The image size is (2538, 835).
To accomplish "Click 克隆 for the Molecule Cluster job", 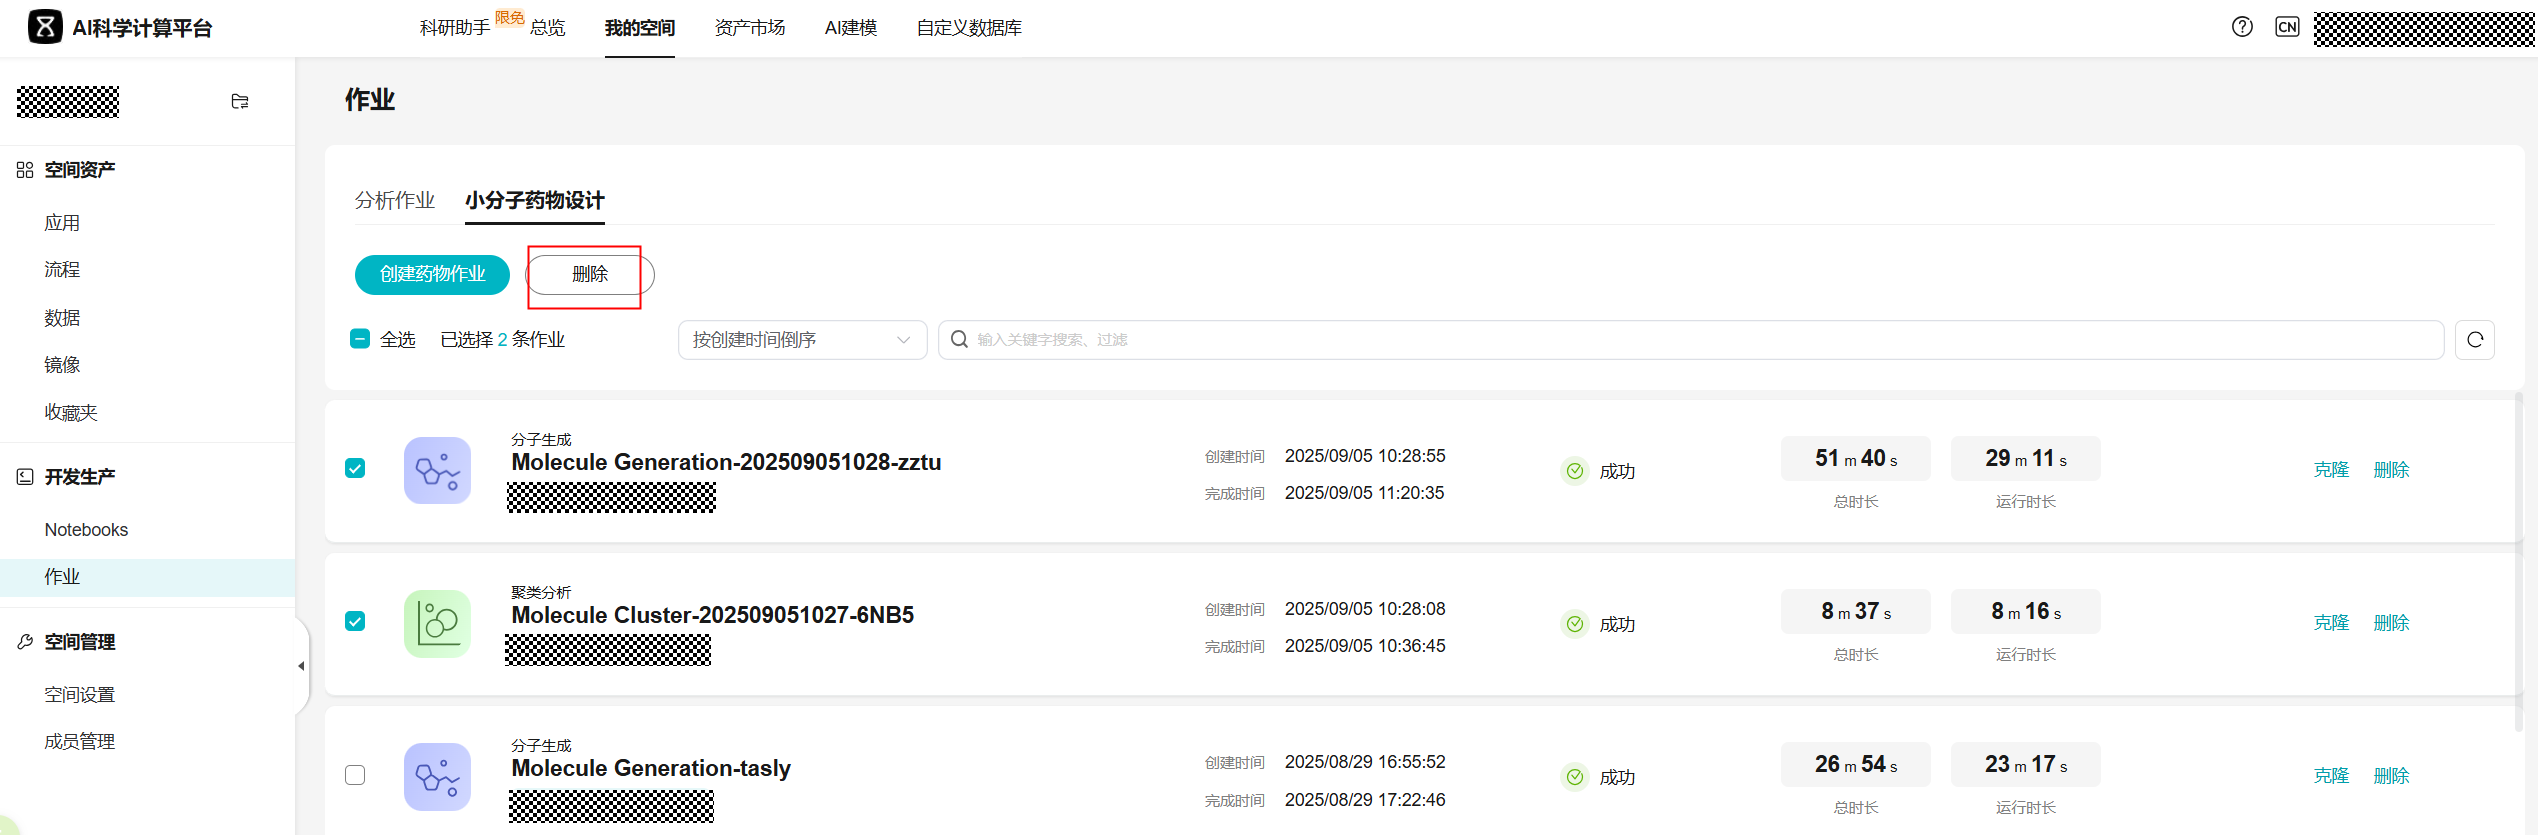I will tap(2330, 623).
